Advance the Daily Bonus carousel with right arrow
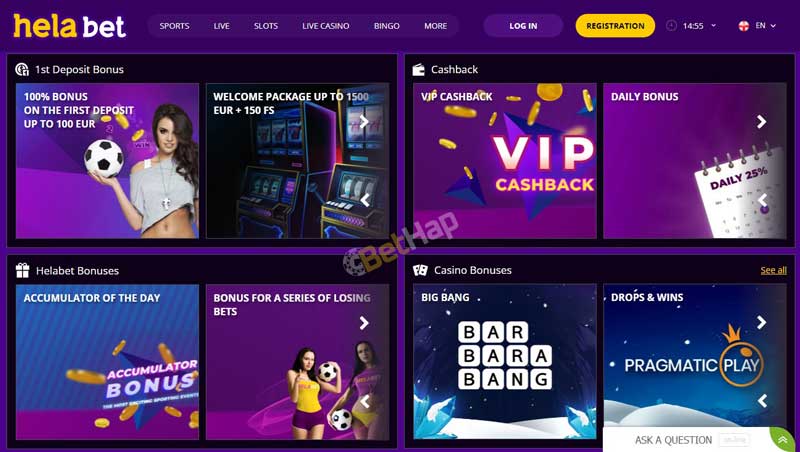Viewport: 800px width, 452px height. [x=761, y=121]
